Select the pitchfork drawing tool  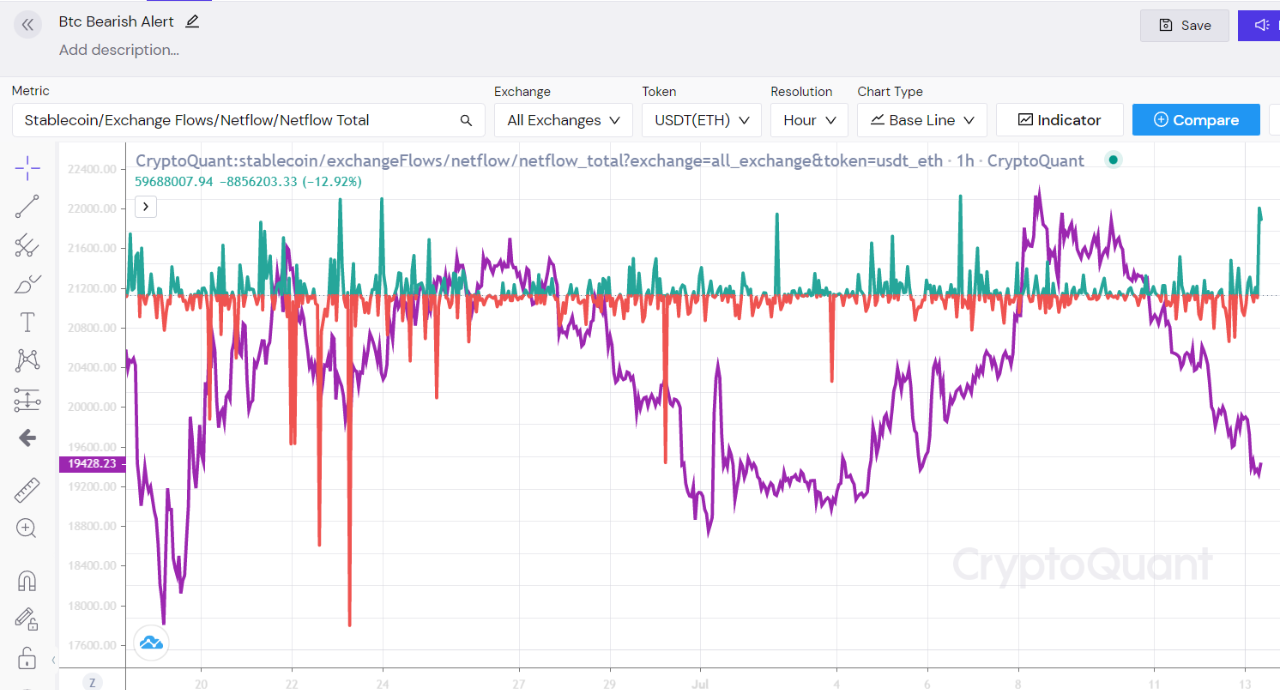pos(27,245)
